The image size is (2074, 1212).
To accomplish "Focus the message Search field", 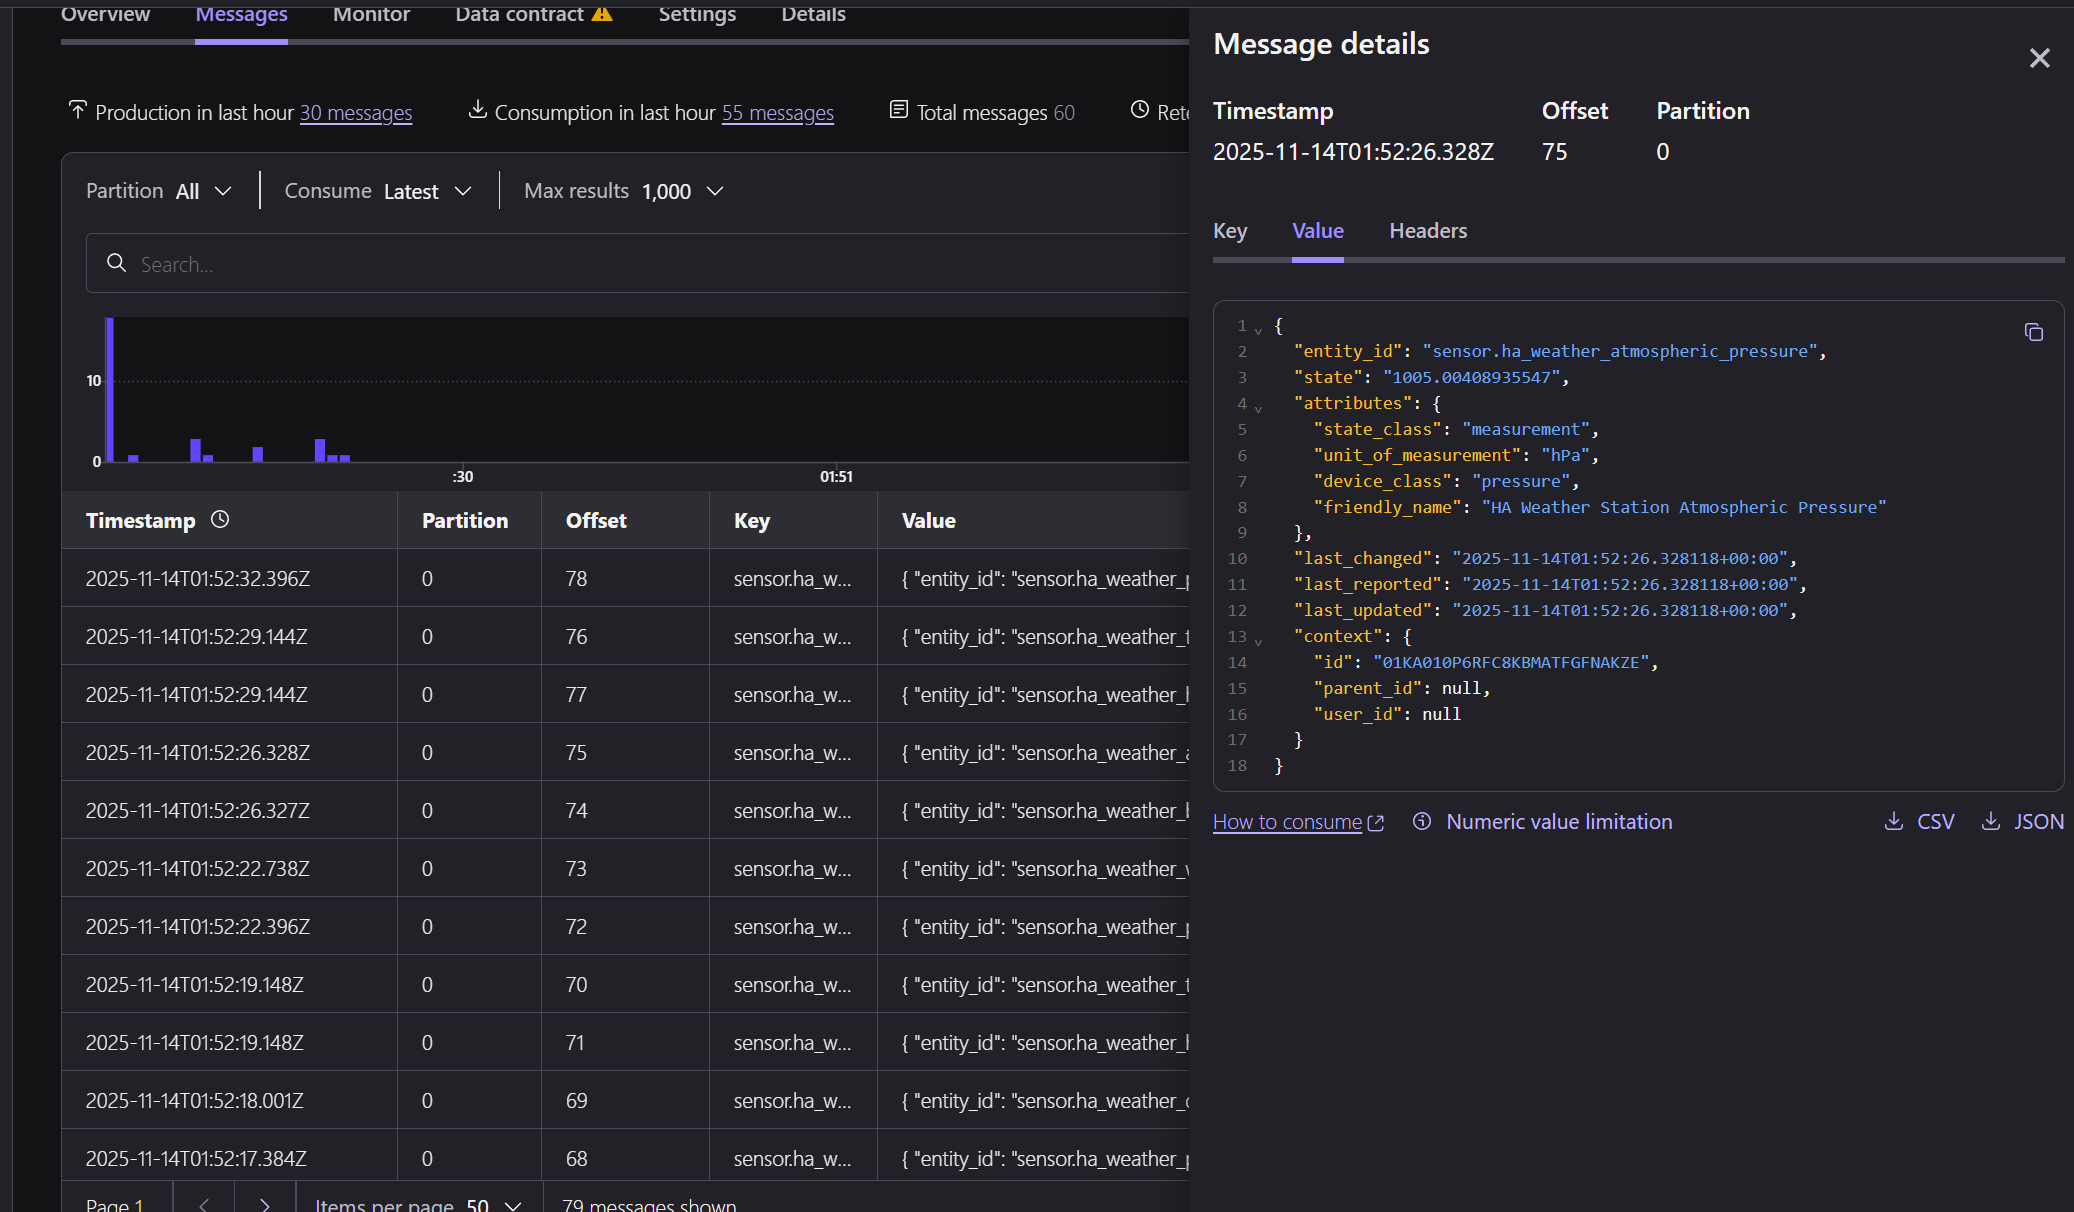I will pyautogui.click(x=640, y=263).
